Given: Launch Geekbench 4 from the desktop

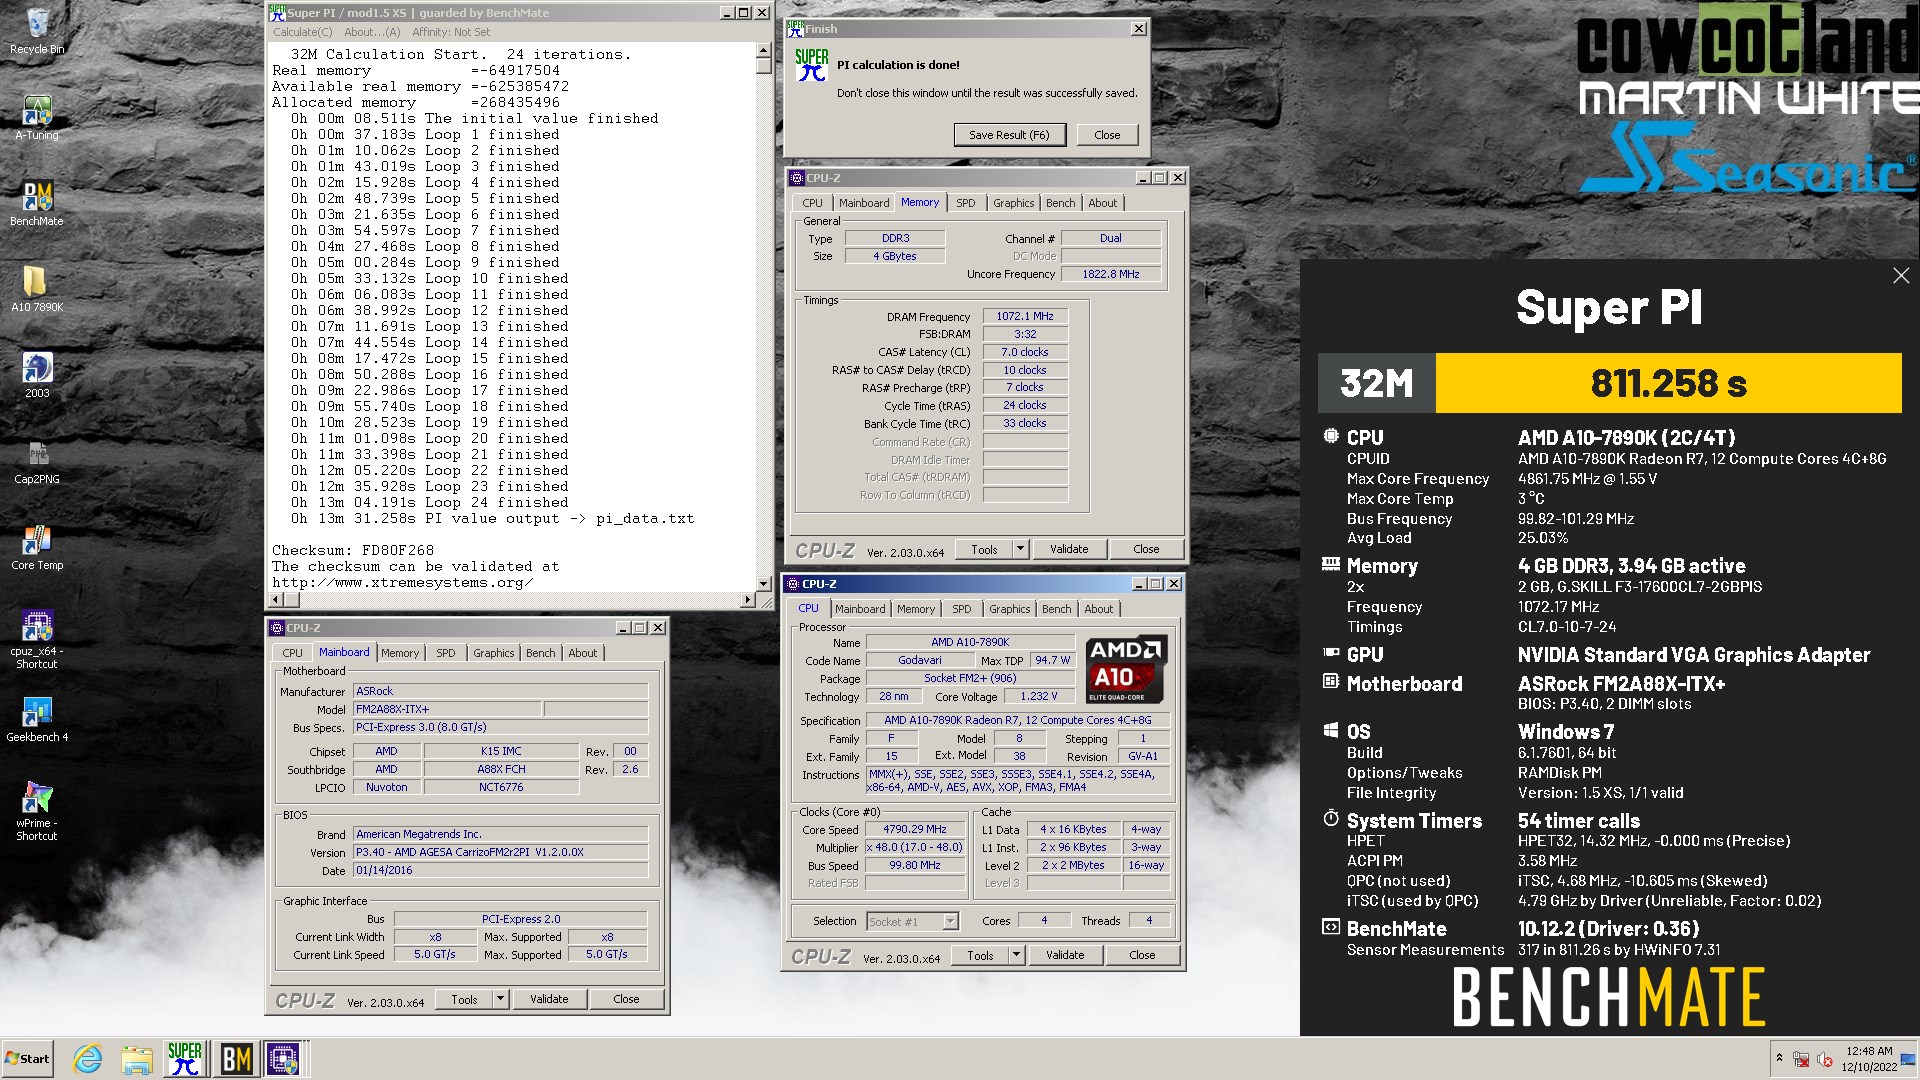Looking at the screenshot, I should click(x=37, y=719).
